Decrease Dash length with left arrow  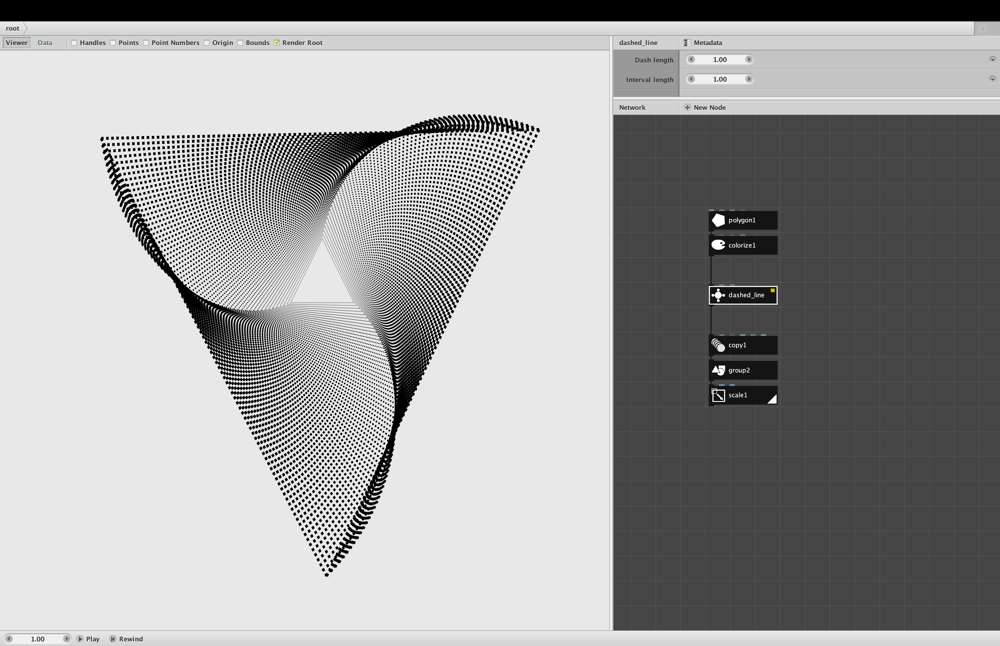691,59
